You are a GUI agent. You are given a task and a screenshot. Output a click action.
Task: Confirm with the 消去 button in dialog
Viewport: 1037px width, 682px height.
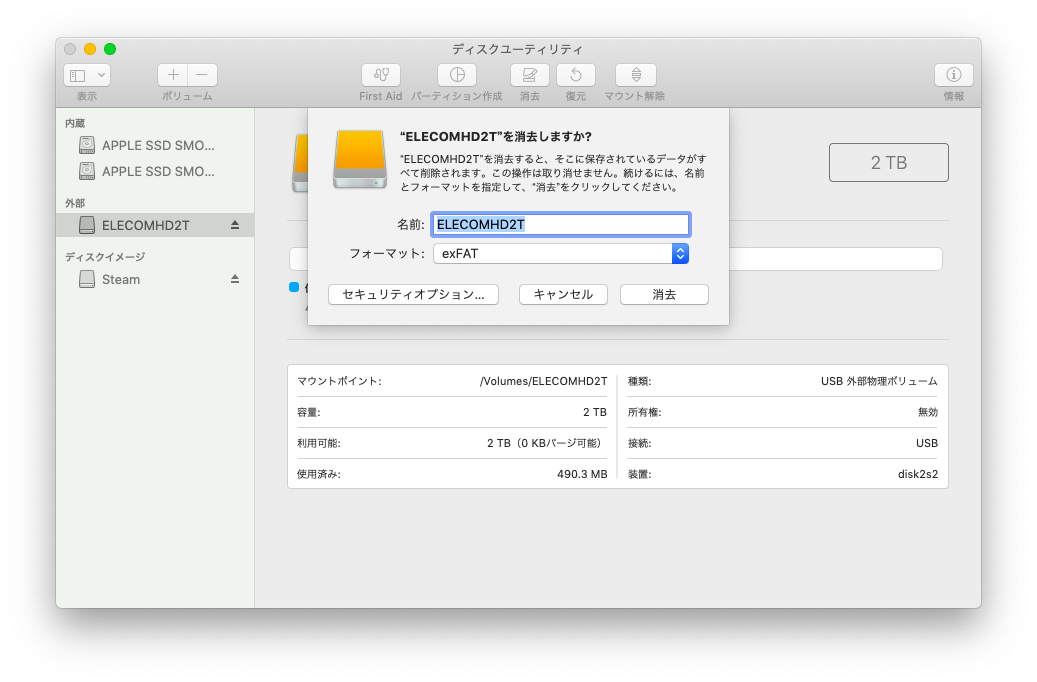(x=664, y=294)
